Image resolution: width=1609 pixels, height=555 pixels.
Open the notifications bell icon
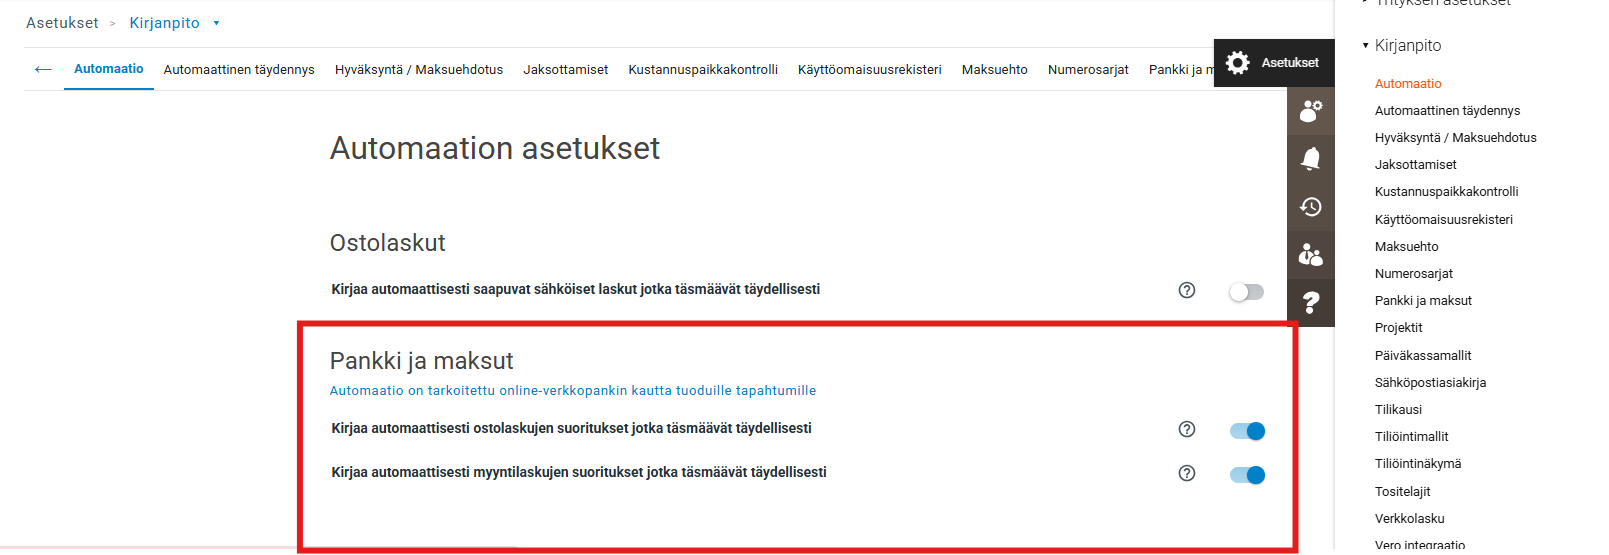[x=1310, y=158]
